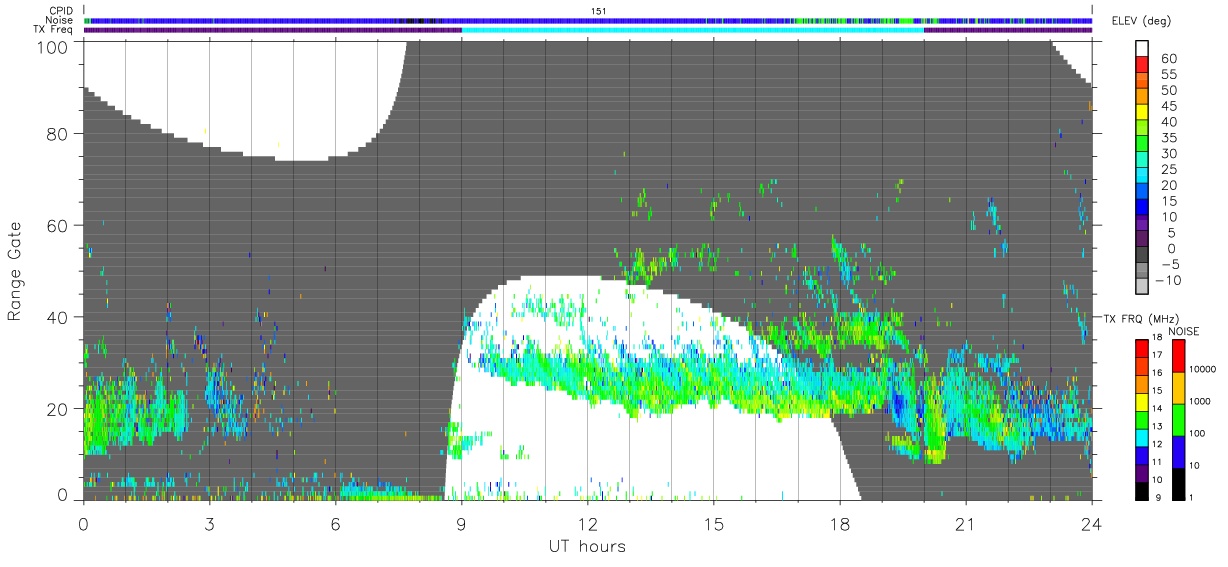Click the 12 tick label on the UT hours axis
This screenshot has width=1228, height=567.
(587, 524)
